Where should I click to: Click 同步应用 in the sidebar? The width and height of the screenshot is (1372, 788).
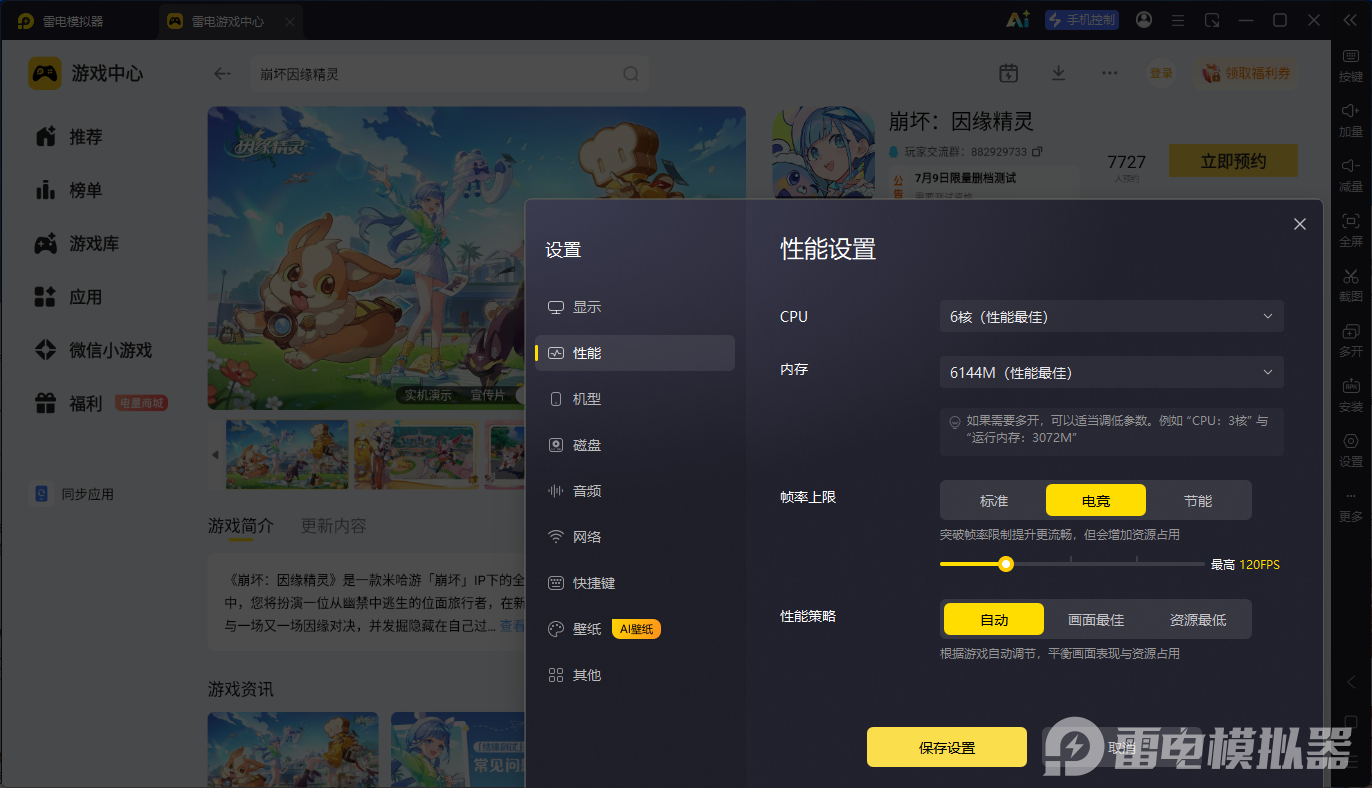[74, 494]
